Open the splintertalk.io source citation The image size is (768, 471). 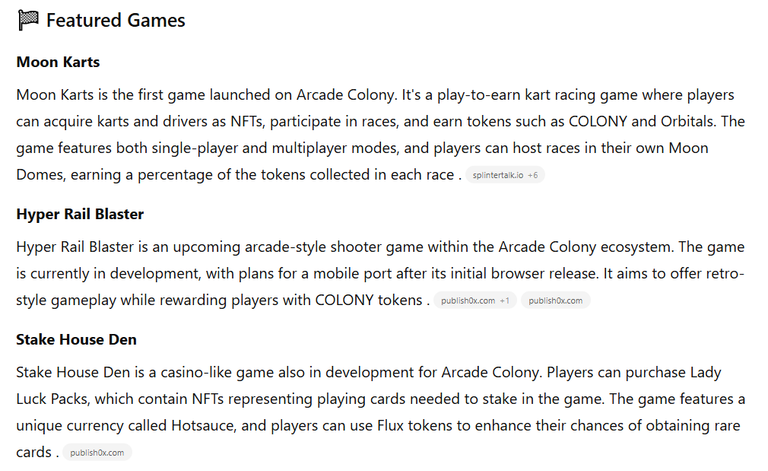click(498, 175)
